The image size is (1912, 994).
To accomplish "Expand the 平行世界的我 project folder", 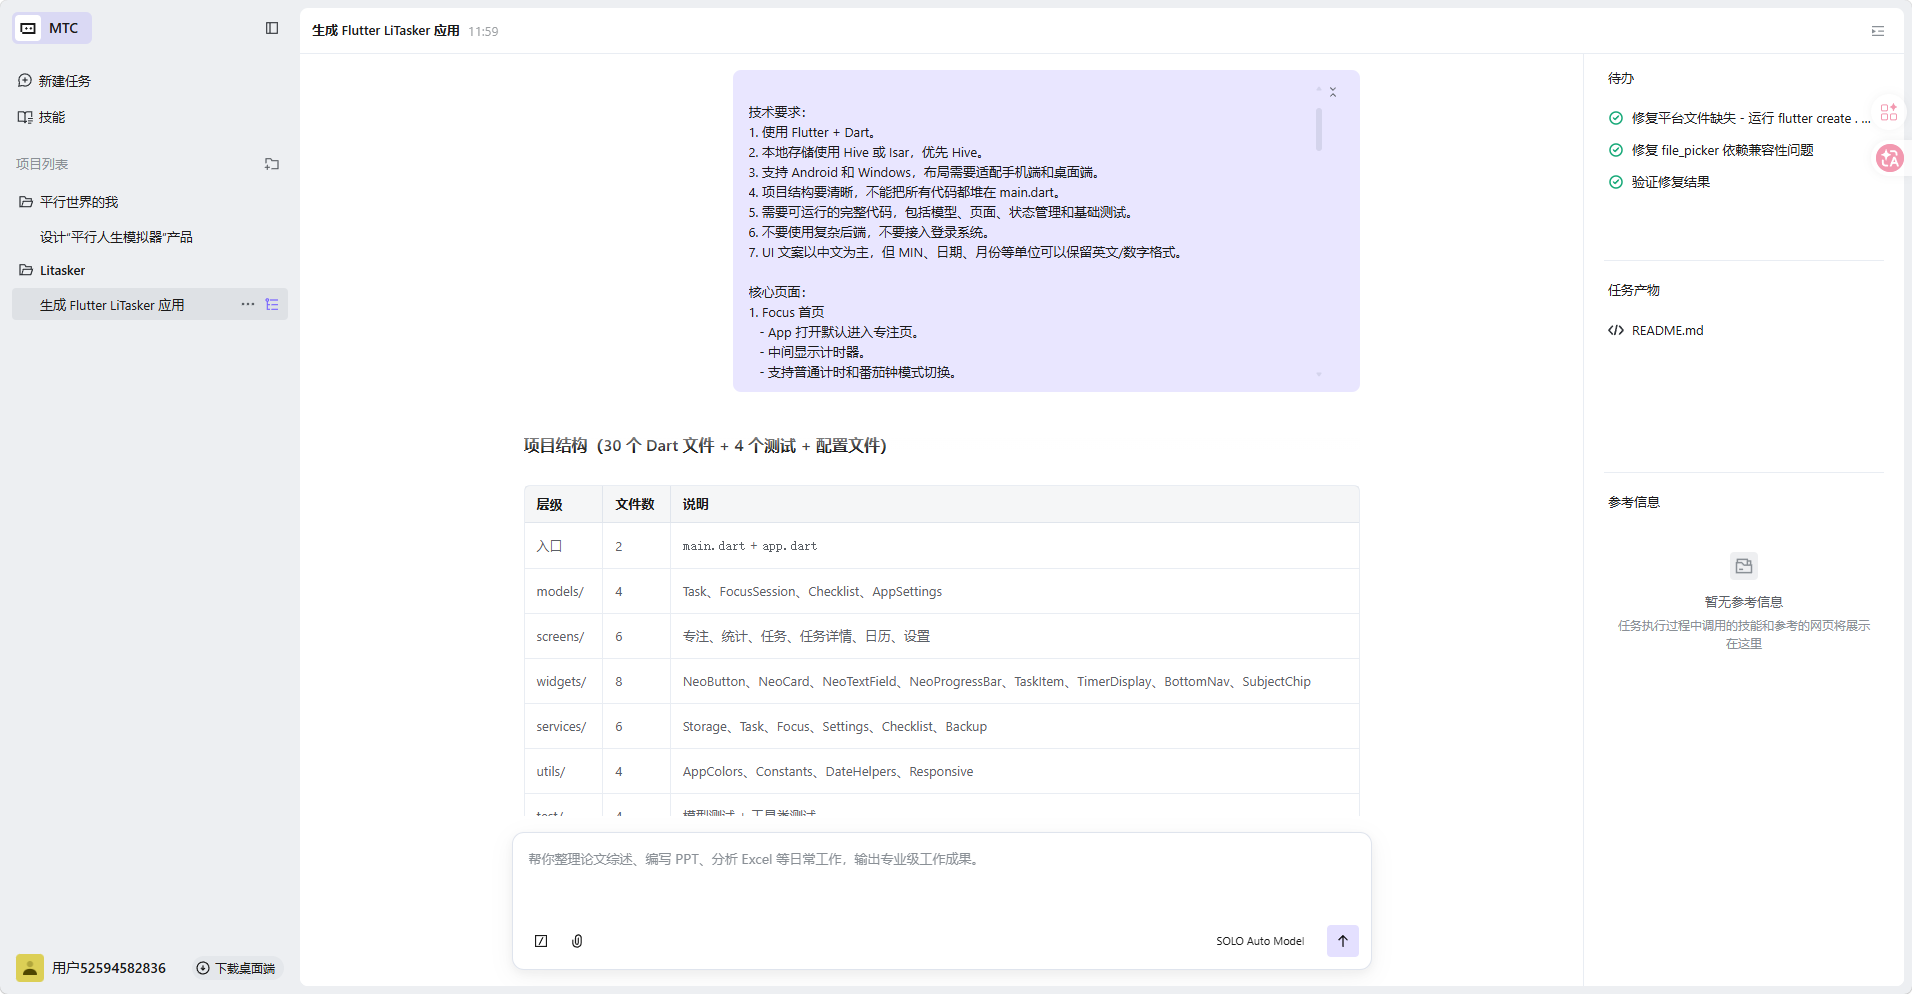I will 78,202.
